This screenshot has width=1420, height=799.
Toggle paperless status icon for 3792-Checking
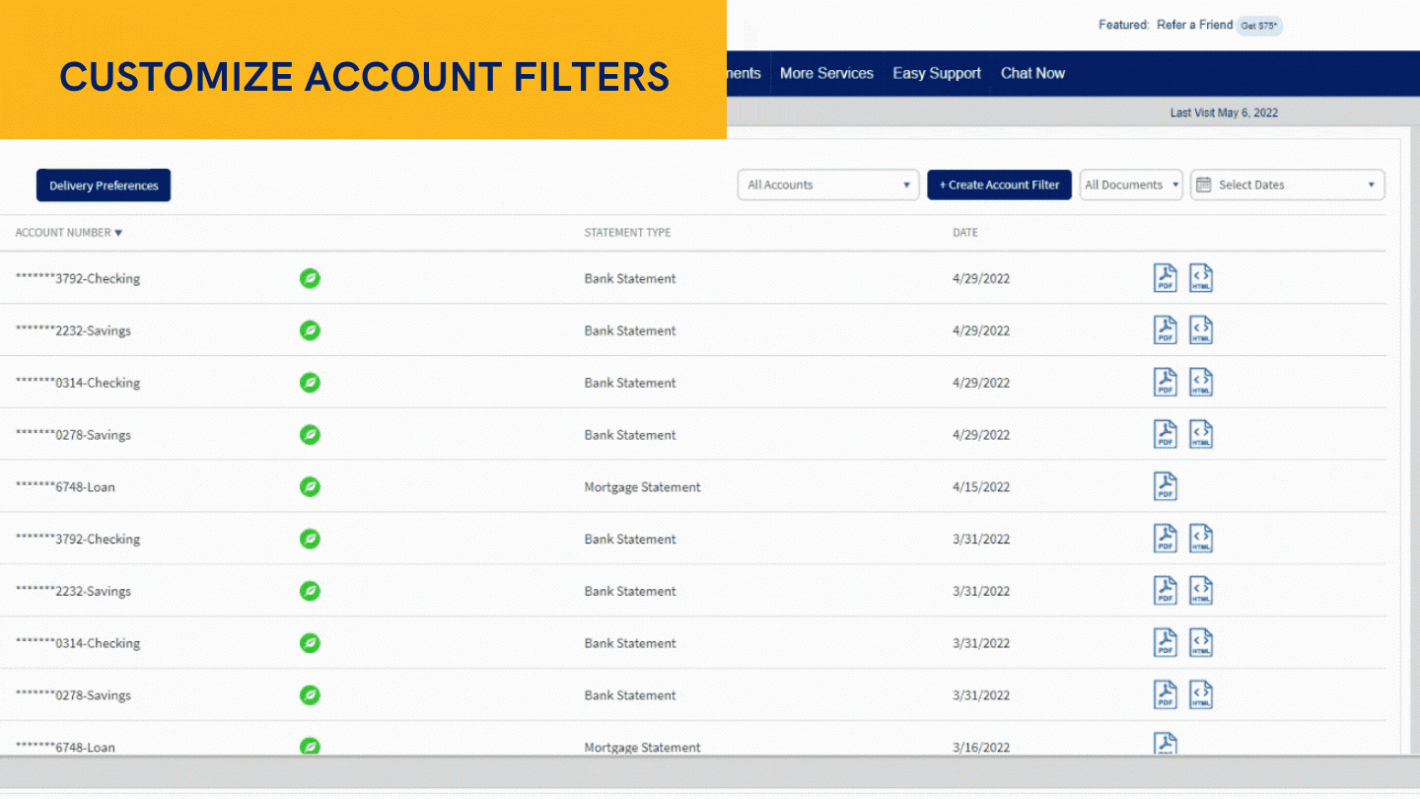310,278
